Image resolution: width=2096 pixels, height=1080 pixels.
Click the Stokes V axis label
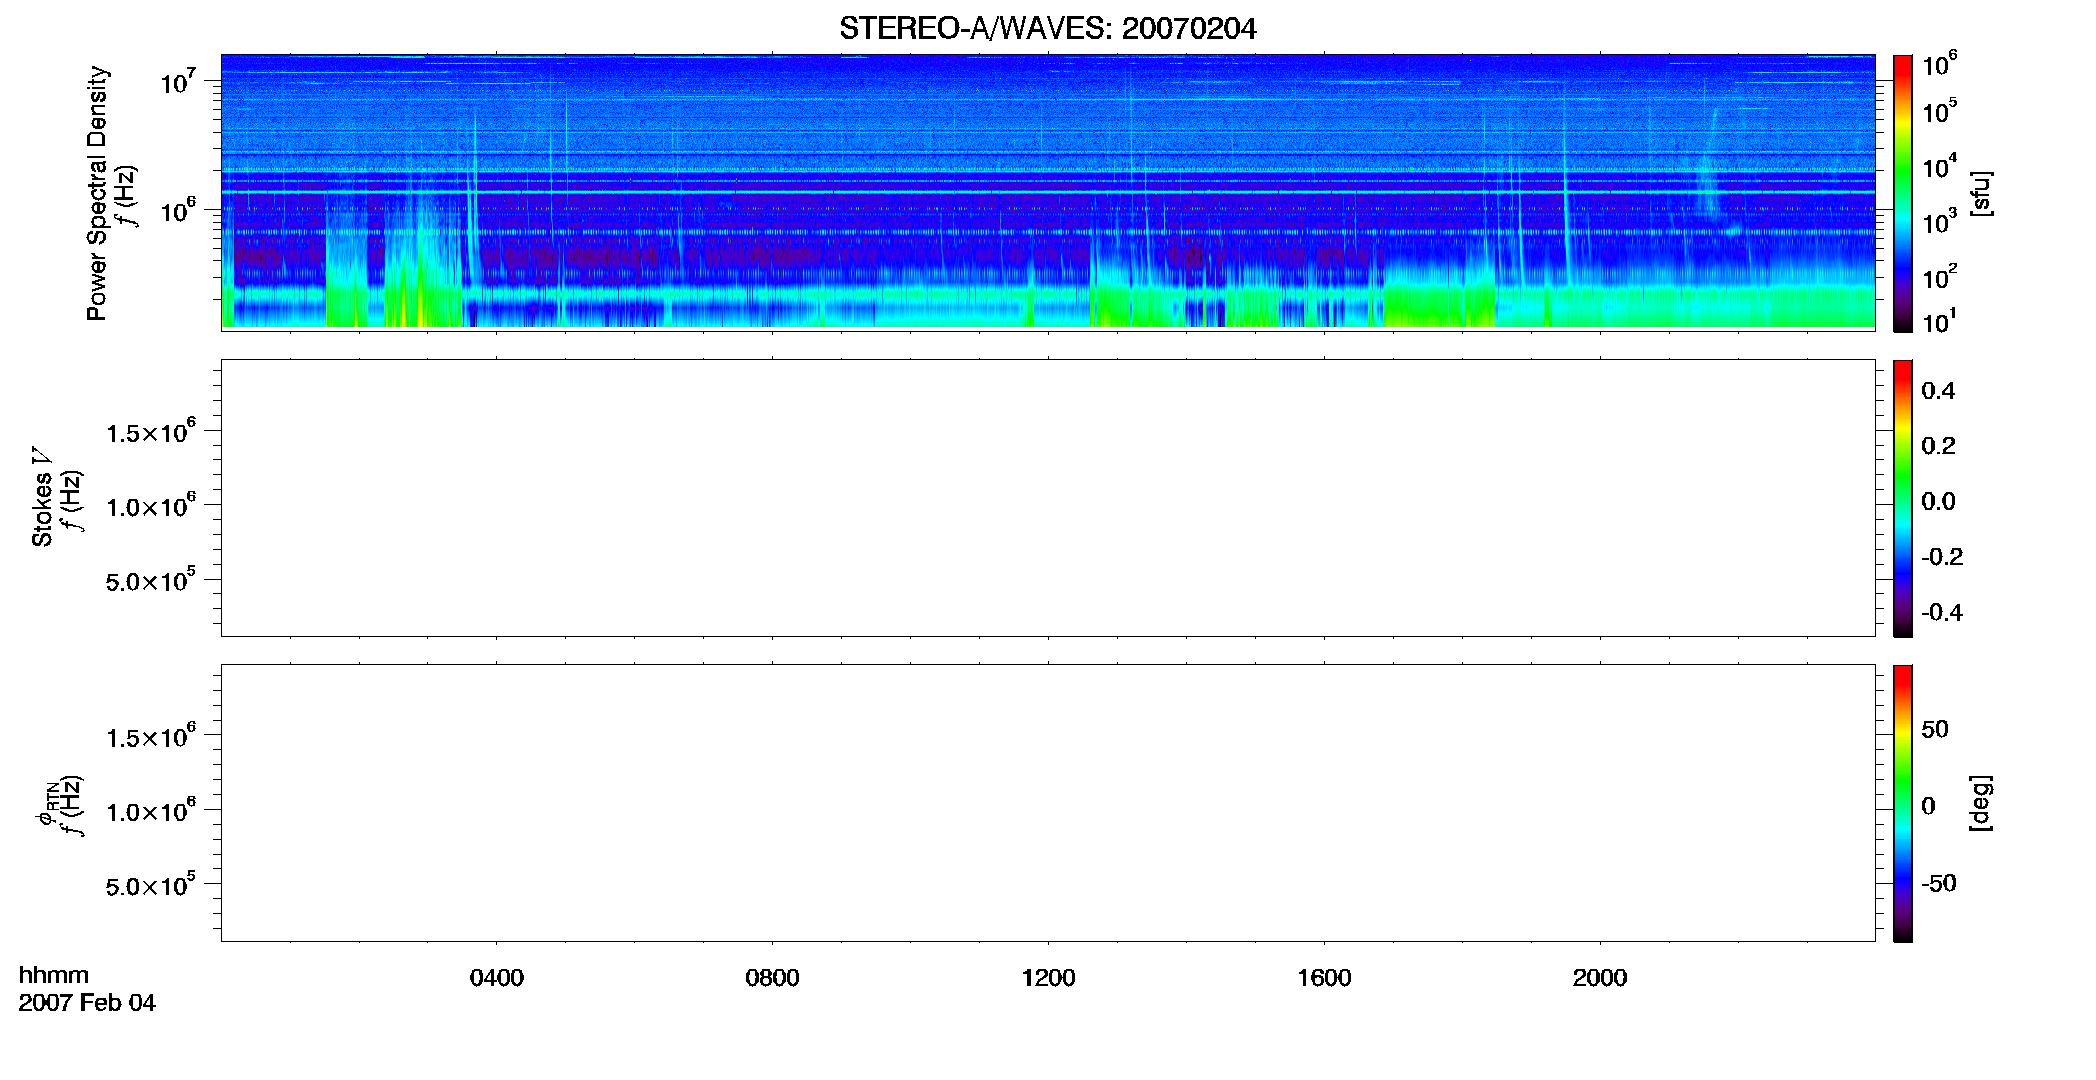point(42,497)
